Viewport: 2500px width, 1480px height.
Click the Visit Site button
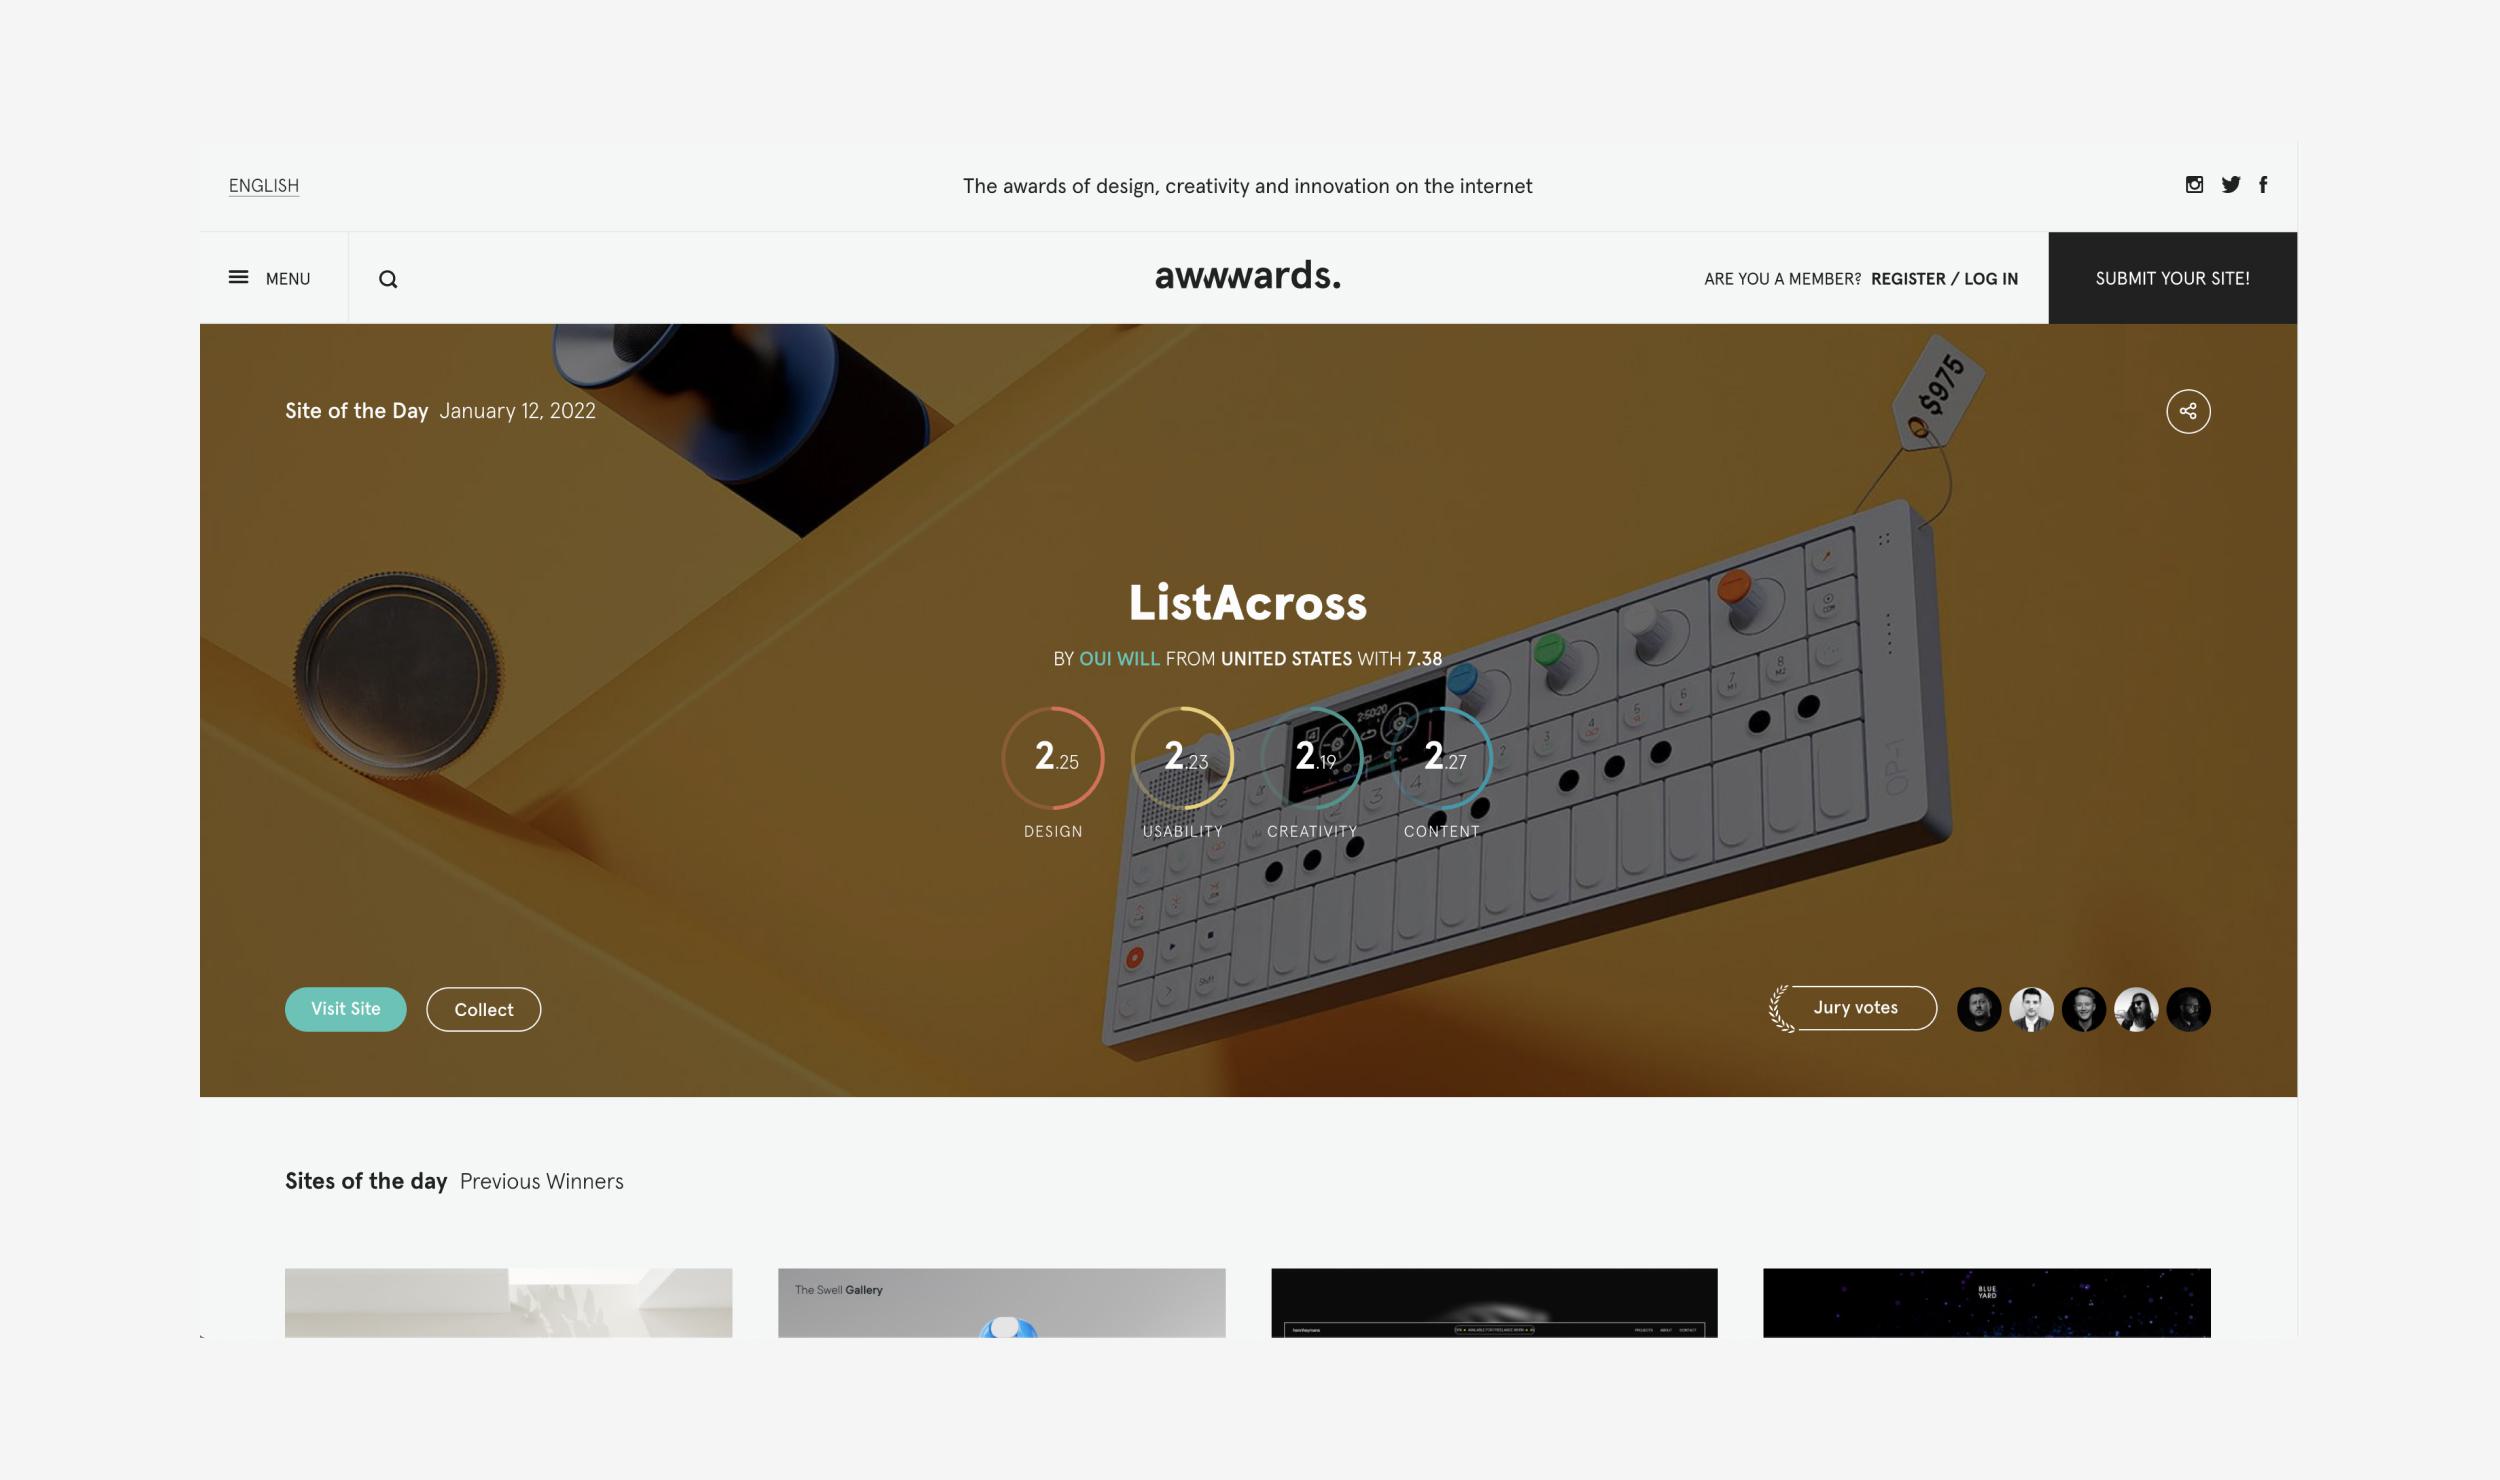pyautogui.click(x=346, y=1009)
